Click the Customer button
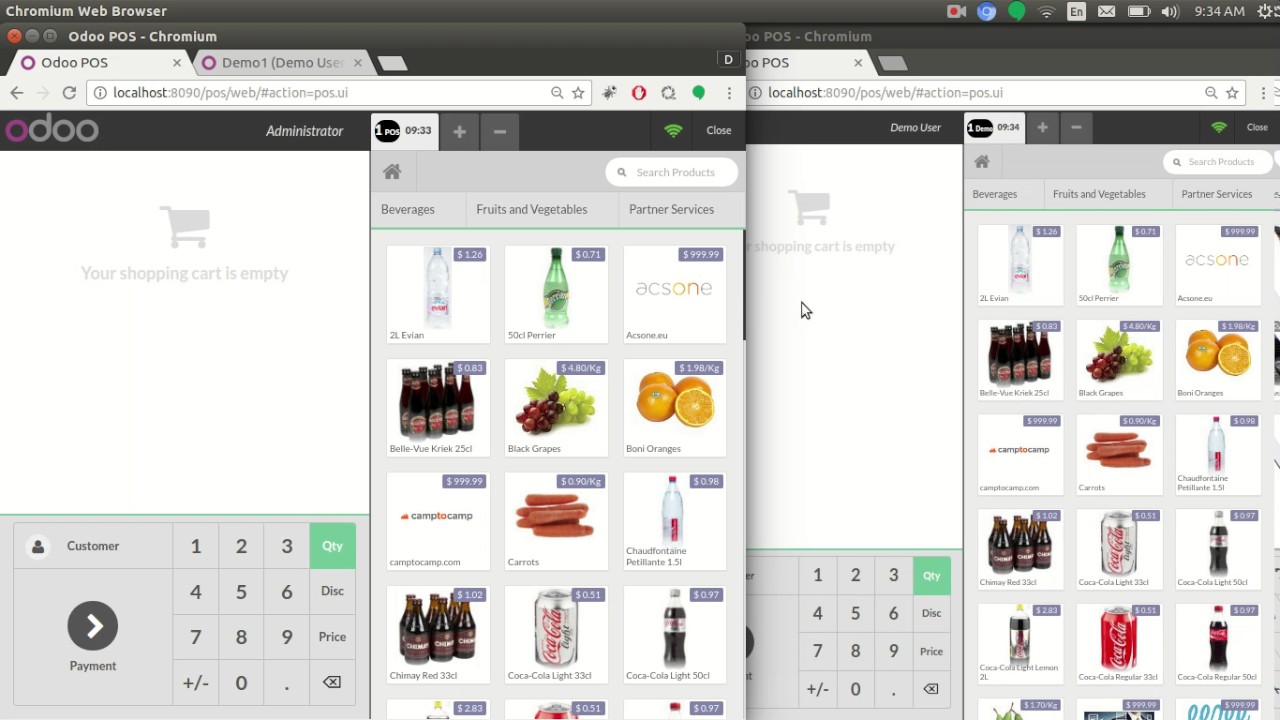This screenshot has width=1280, height=720. coord(93,546)
